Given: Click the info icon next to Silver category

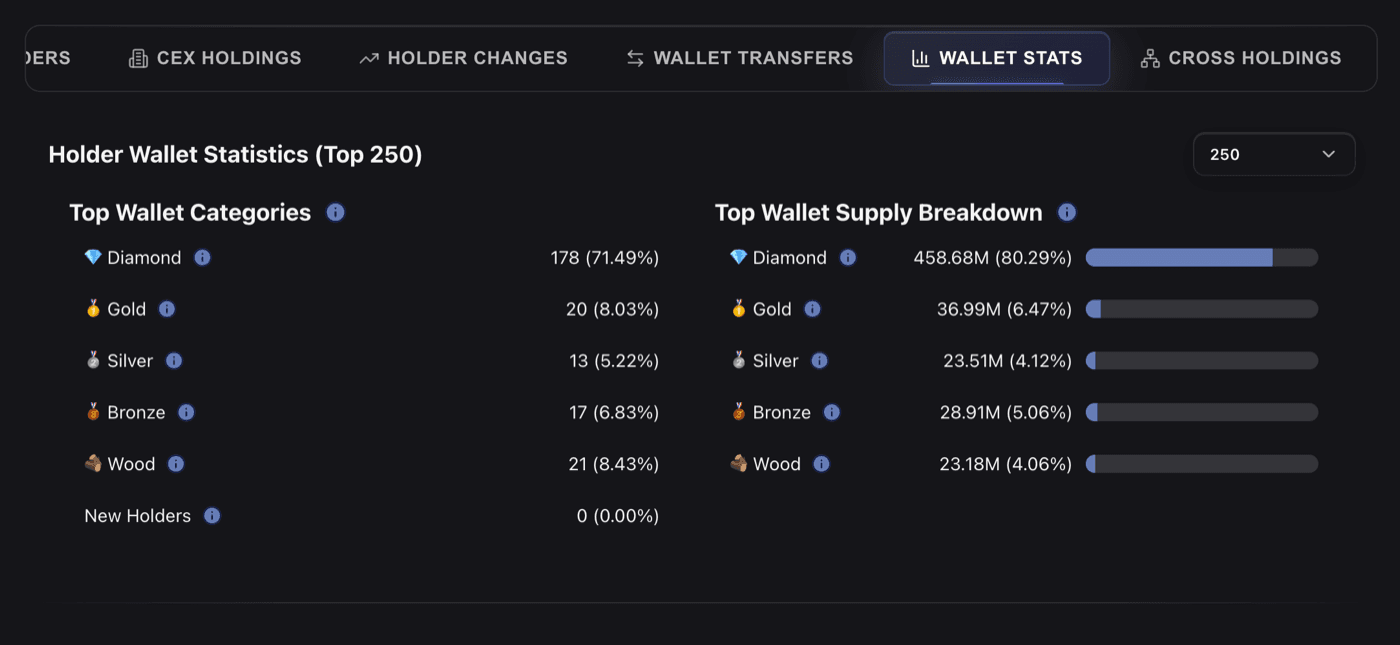Looking at the screenshot, I should point(173,361).
